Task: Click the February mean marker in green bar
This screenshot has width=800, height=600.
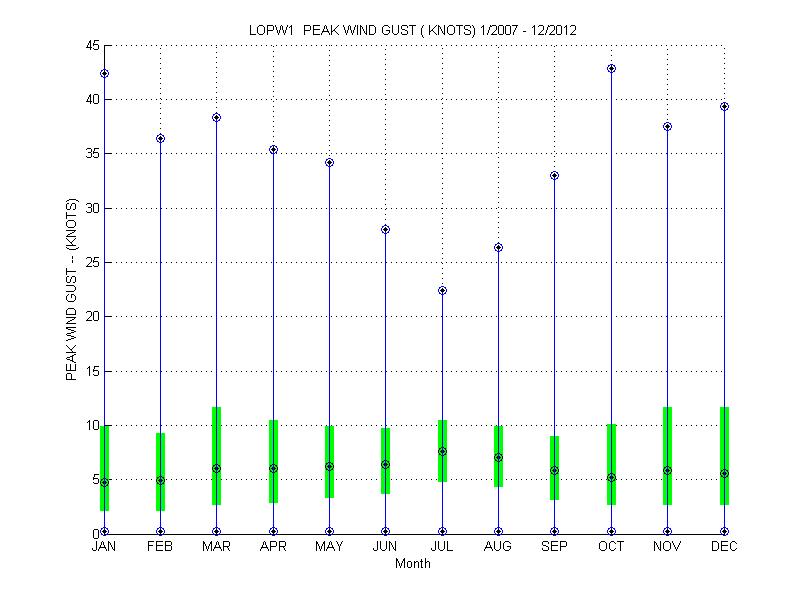Action: point(161,481)
